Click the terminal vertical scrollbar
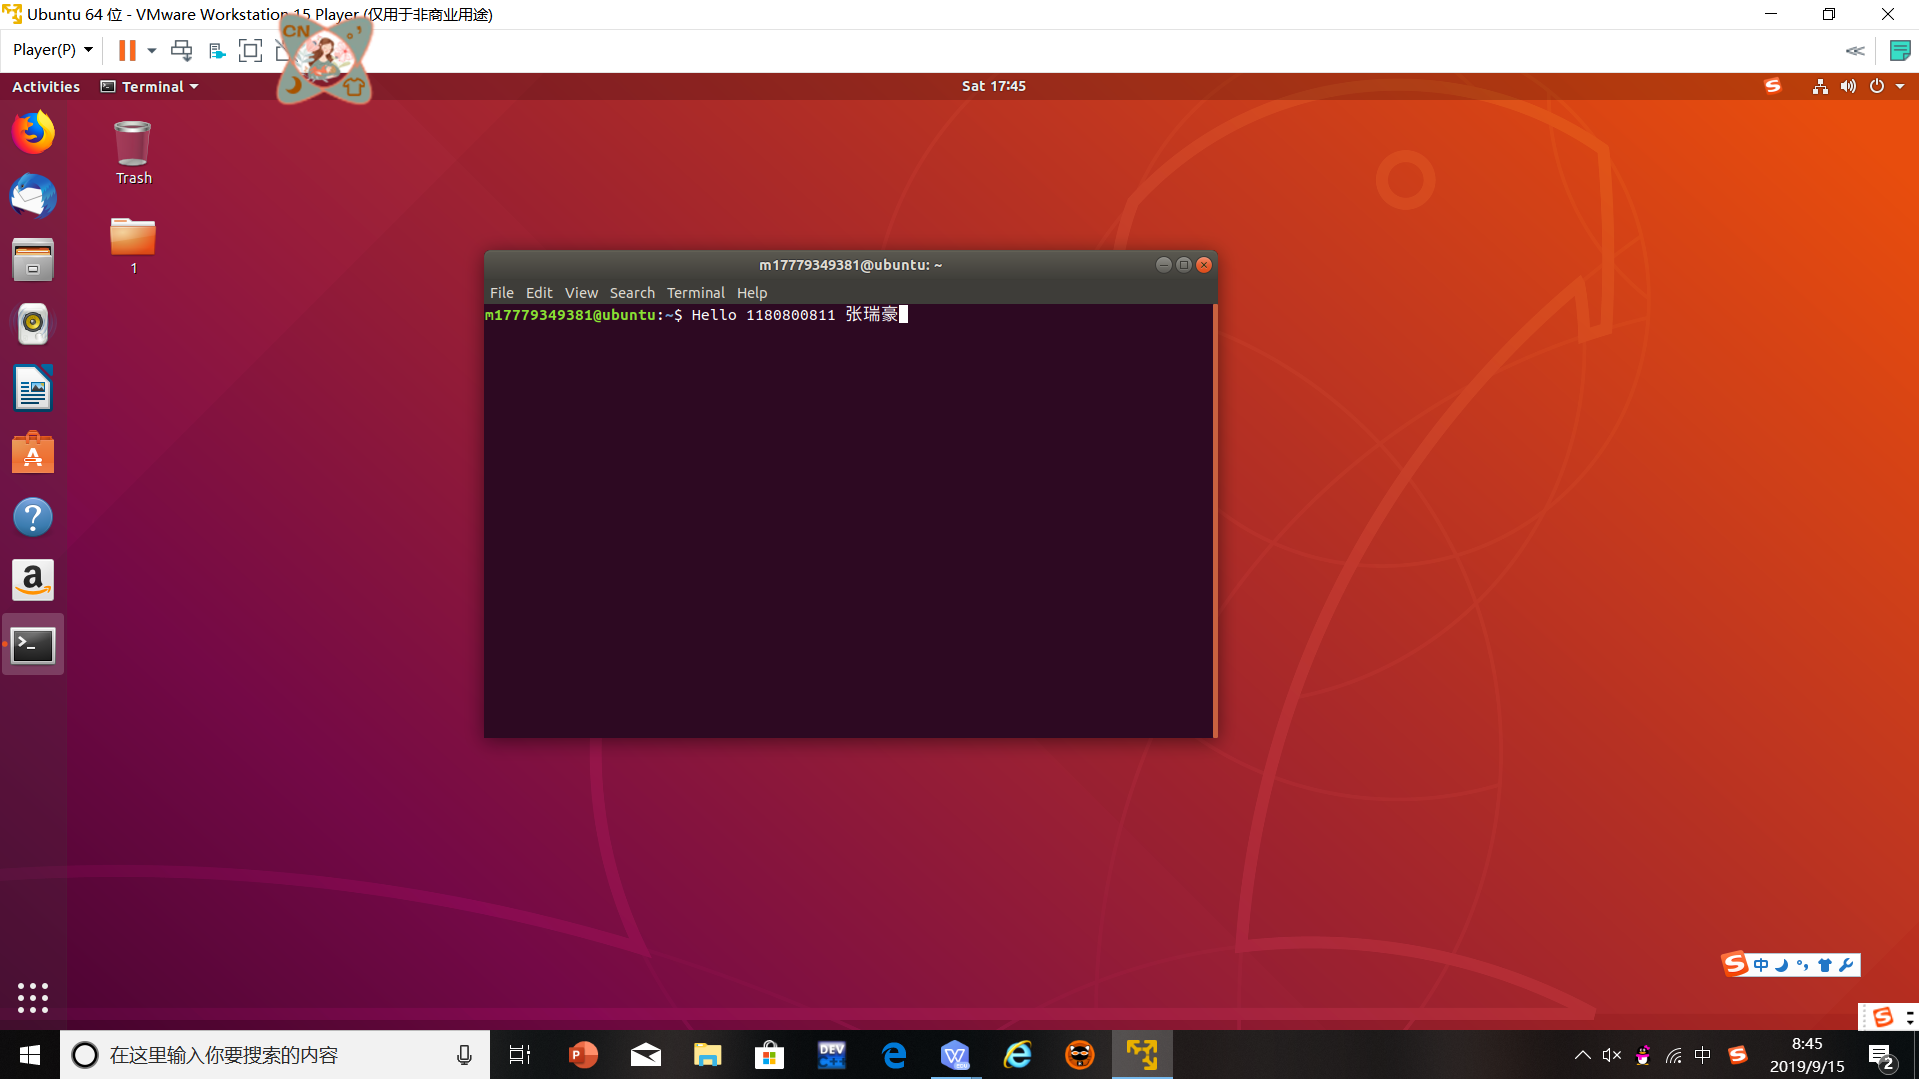 pos(1214,521)
